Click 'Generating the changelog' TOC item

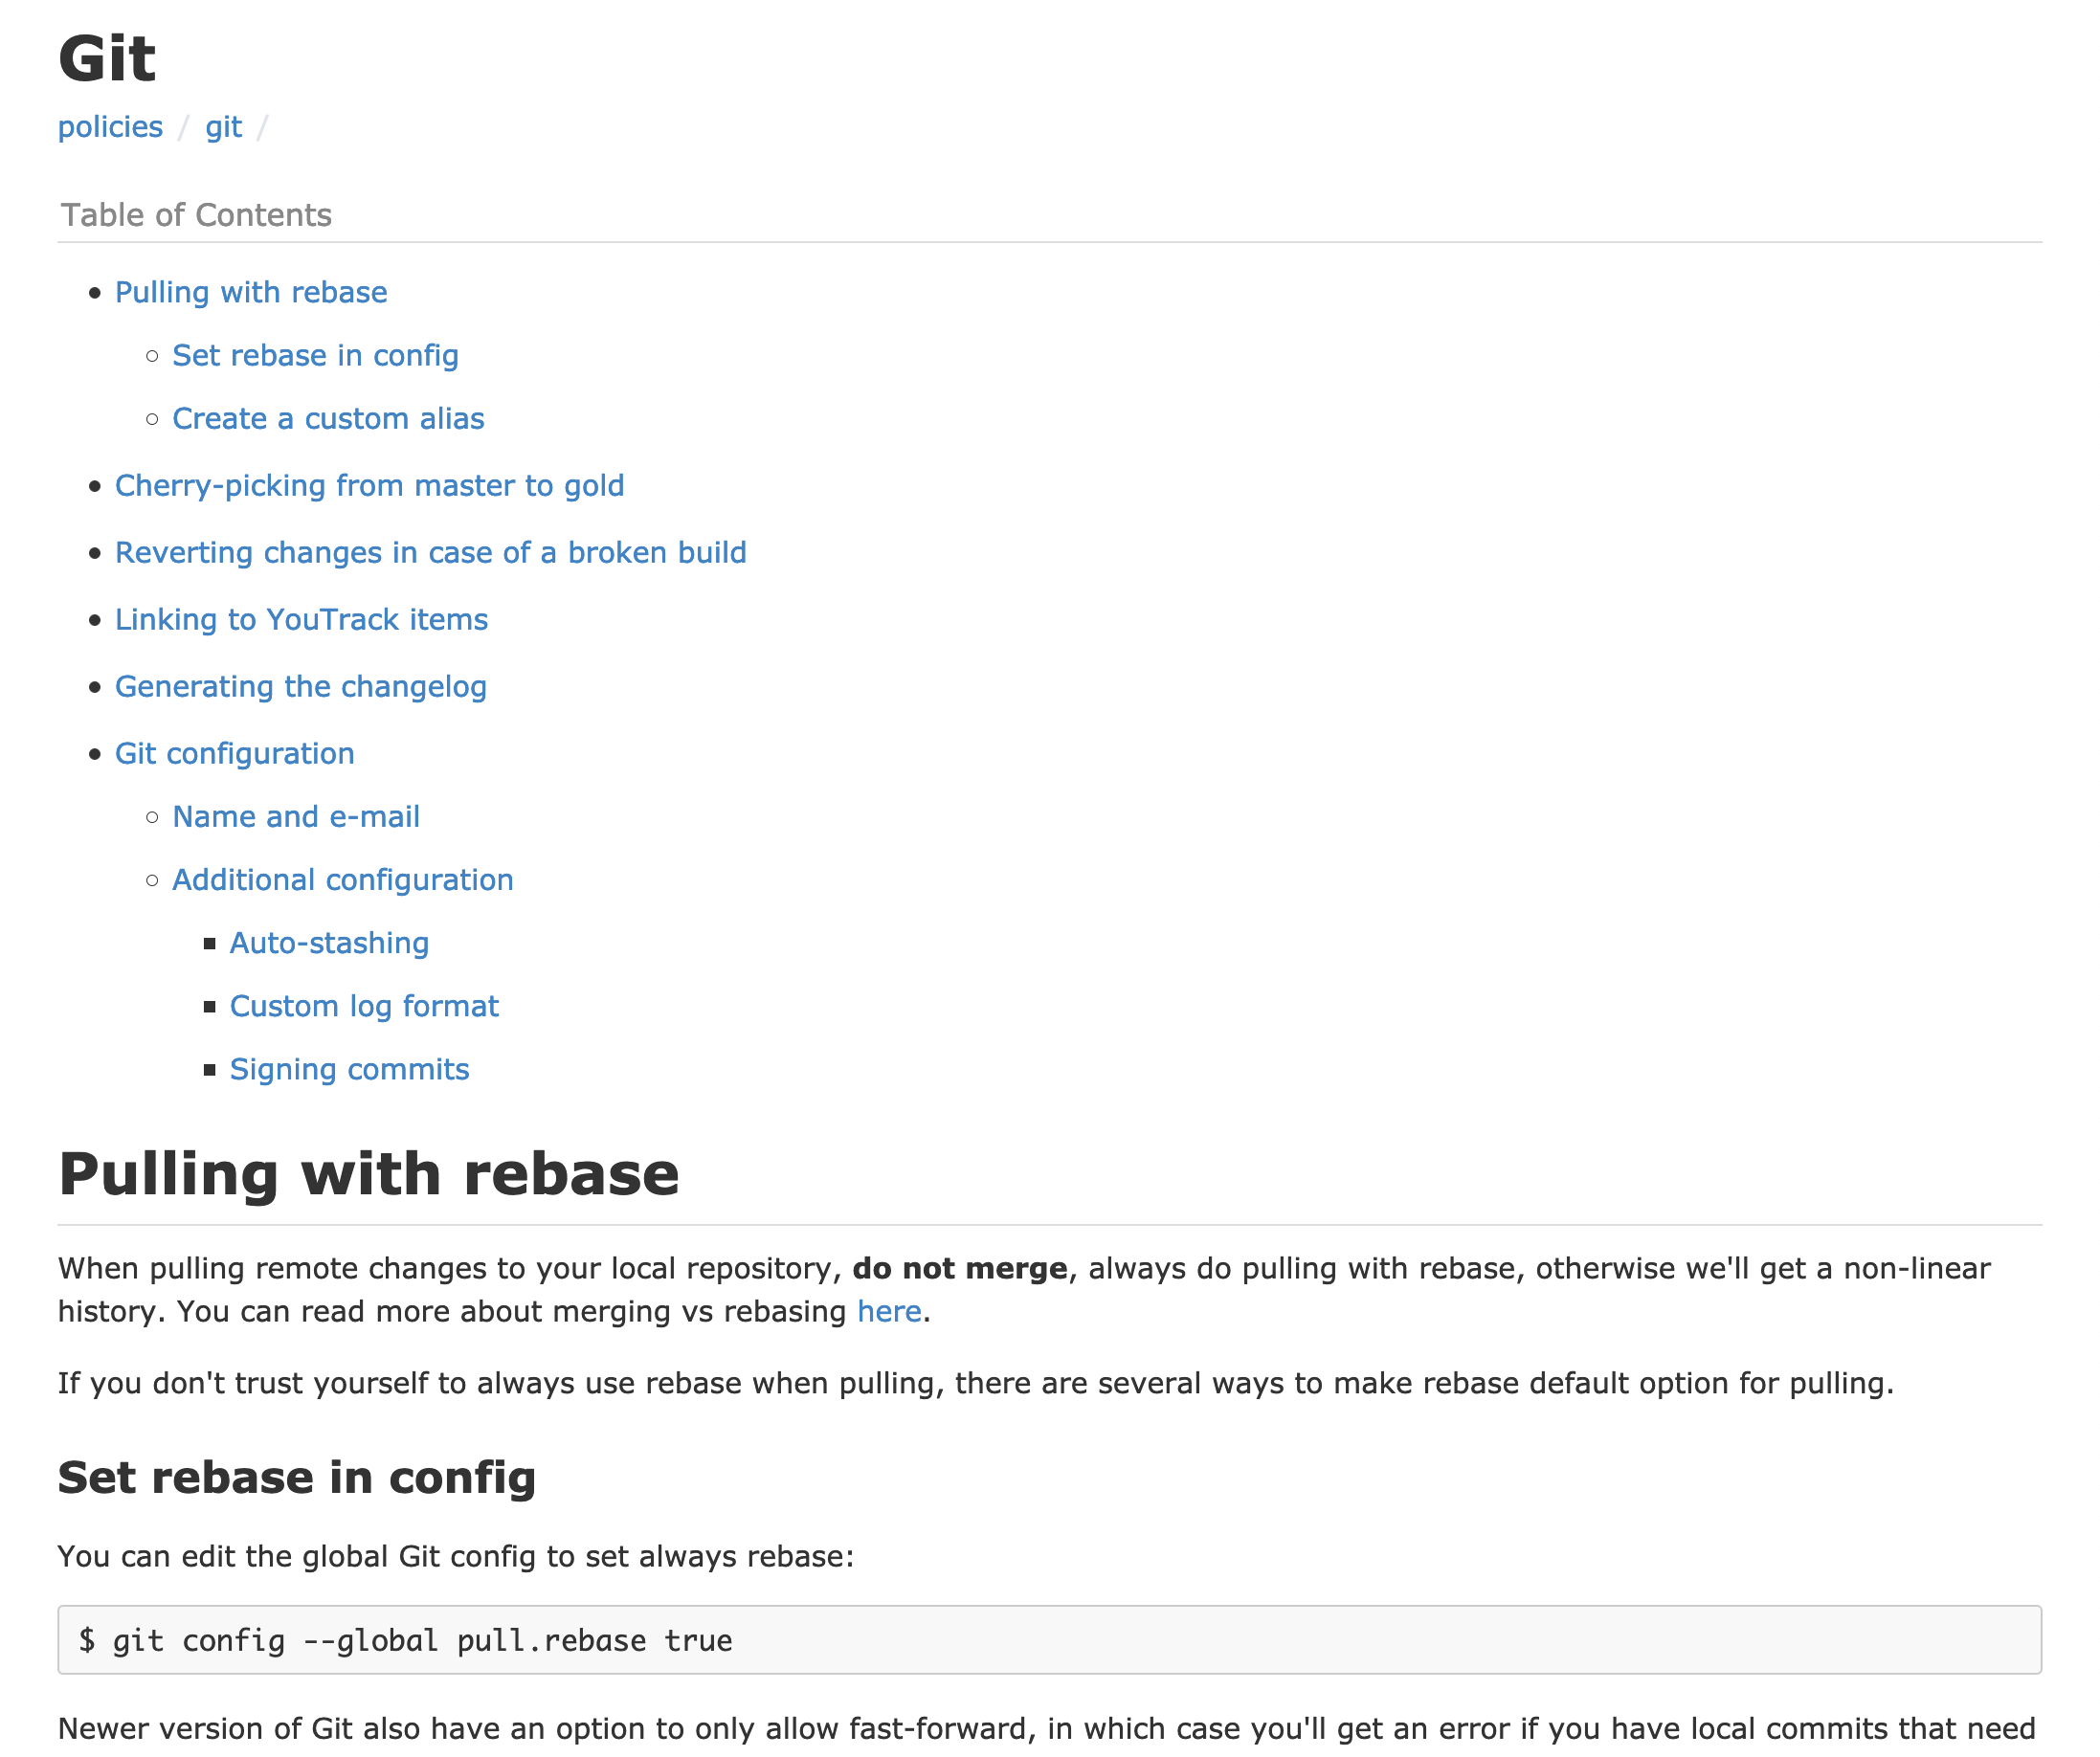[x=302, y=685]
